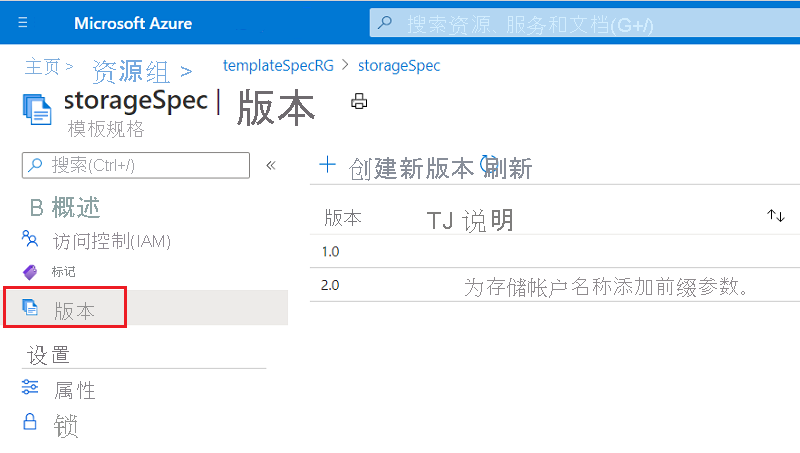This screenshot has height=453, width=800.
Task: Click the 属性 sliders icon
Action: coord(30,387)
